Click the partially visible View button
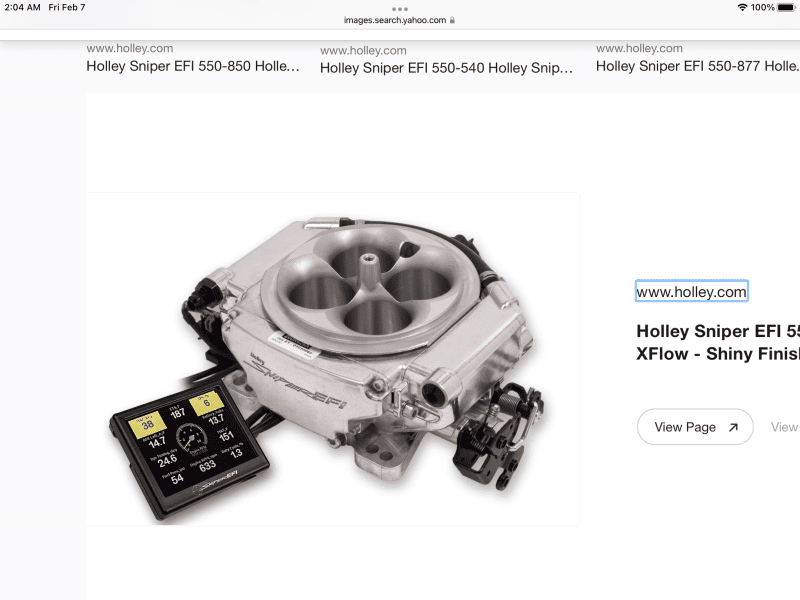This screenshot has width=800, height=600. point(785,427)
